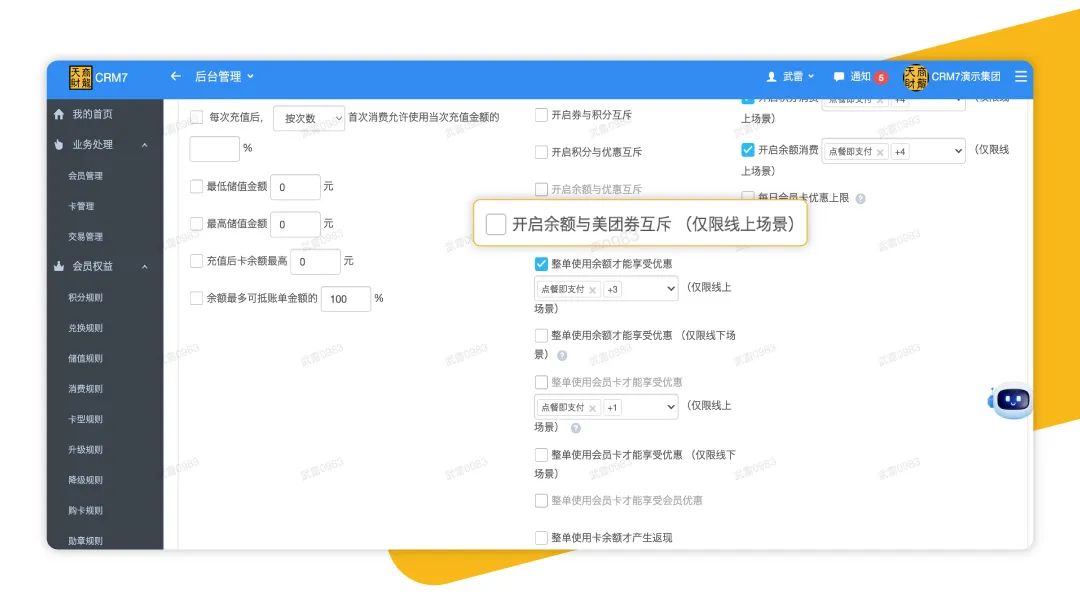The width and height of the screenshot is (1080, 610).
Task: Expand the 开启余额消费 scene selector
Action: (957, 151)
